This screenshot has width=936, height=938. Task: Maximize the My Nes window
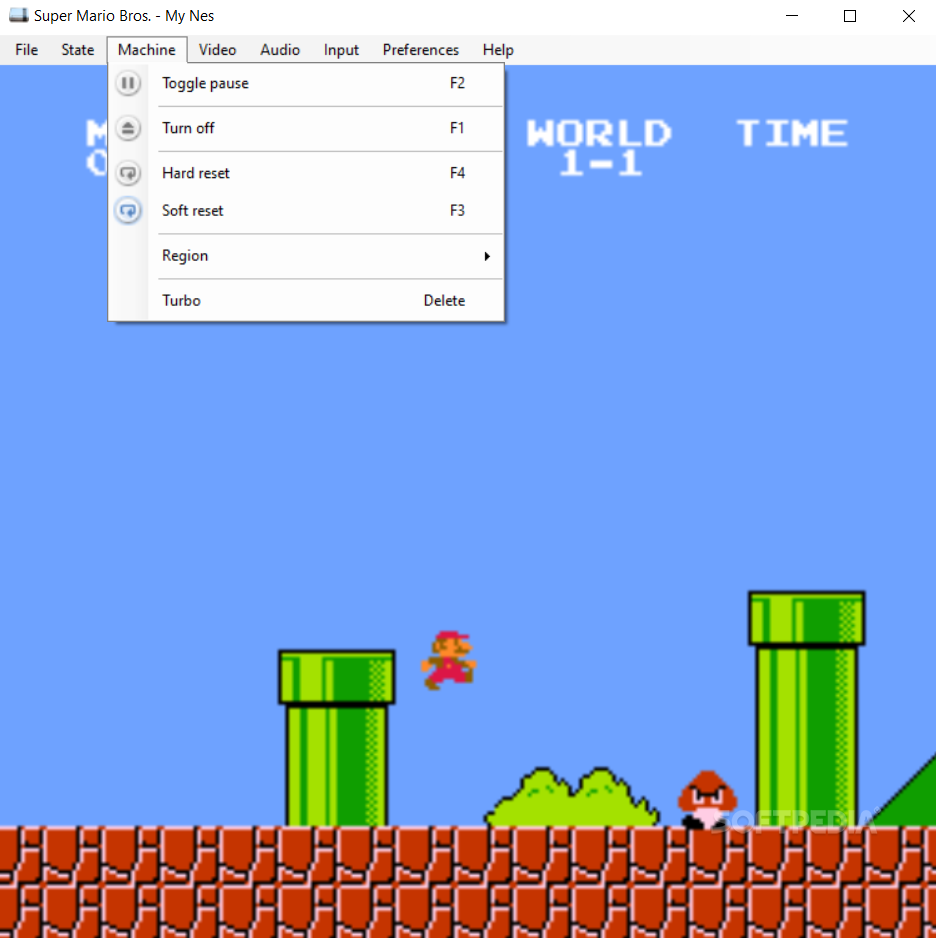pyautogui.click(x=849, y=16)
